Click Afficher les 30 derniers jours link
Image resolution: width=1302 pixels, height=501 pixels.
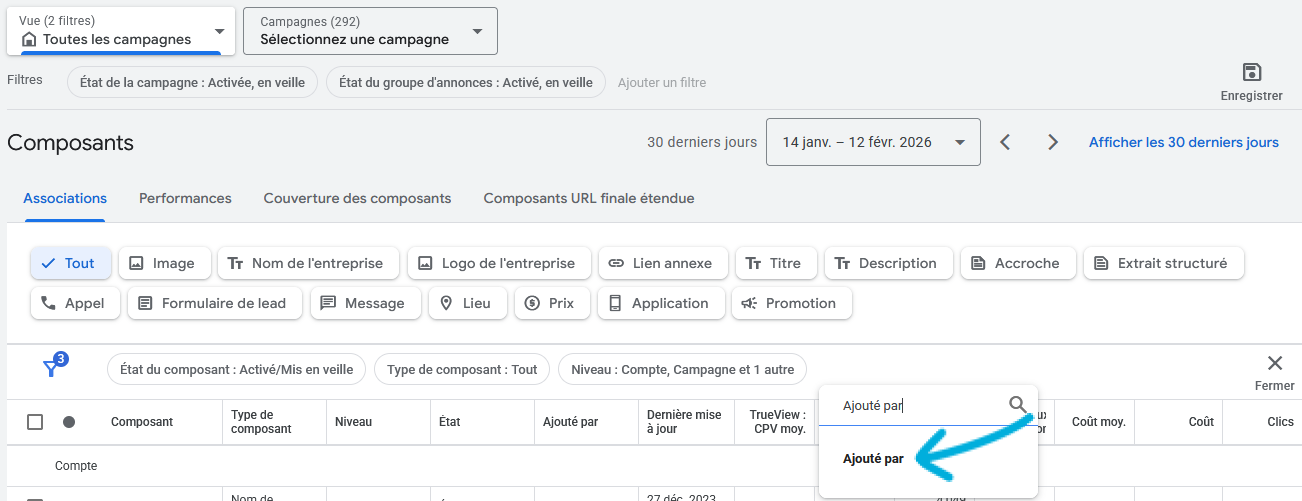tap(1183, 142)
